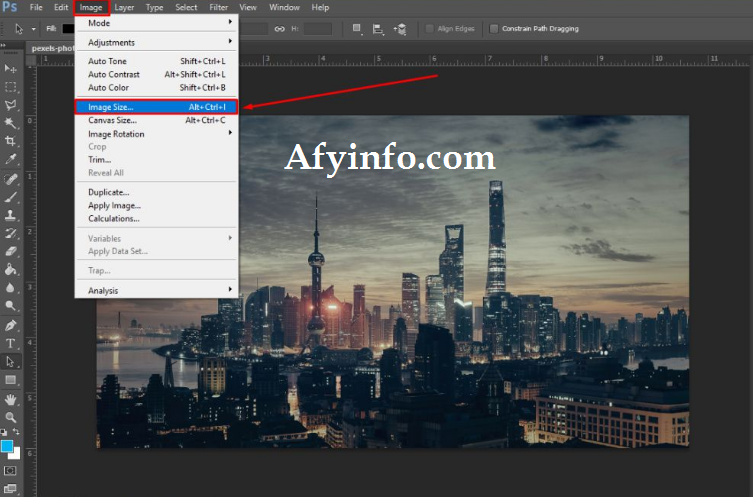Open the tool preset picker dropdown
Image resolution: width=753 pixels, height=497 pixels.
[x=34, y=29]
